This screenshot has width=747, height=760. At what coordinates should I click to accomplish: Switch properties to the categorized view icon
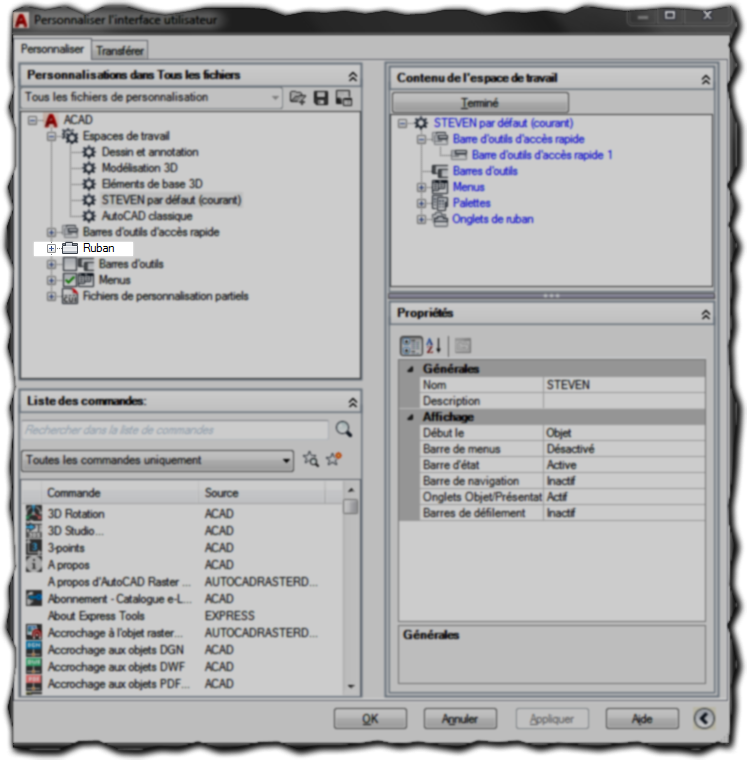(411, 346)
